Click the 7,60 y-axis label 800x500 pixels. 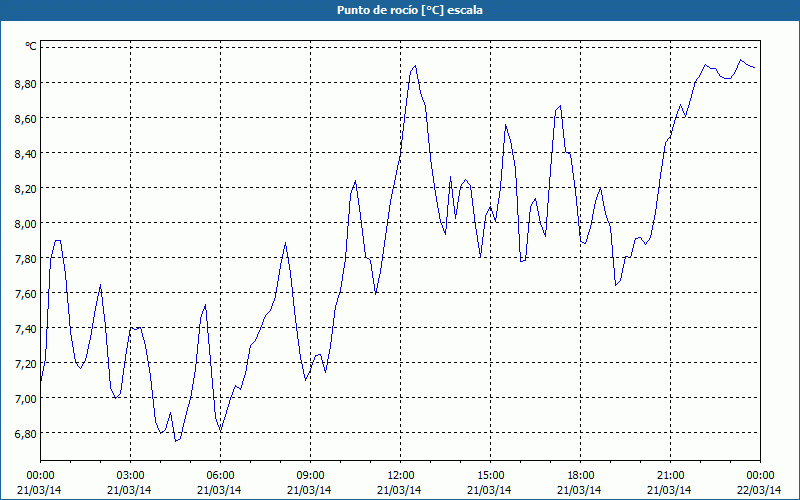pos(26,293)
